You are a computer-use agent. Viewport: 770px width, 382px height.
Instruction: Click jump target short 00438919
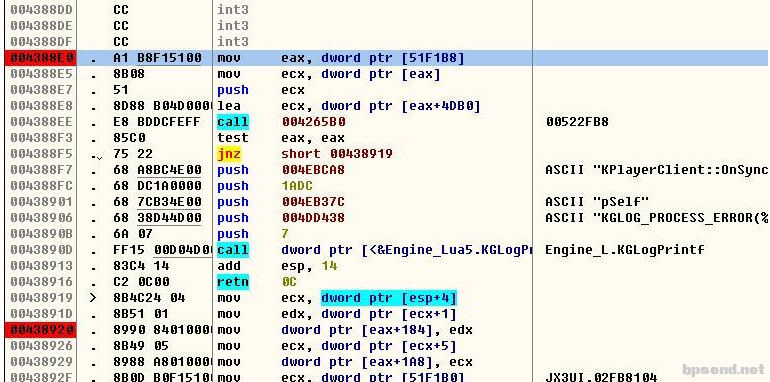point(337,154)
